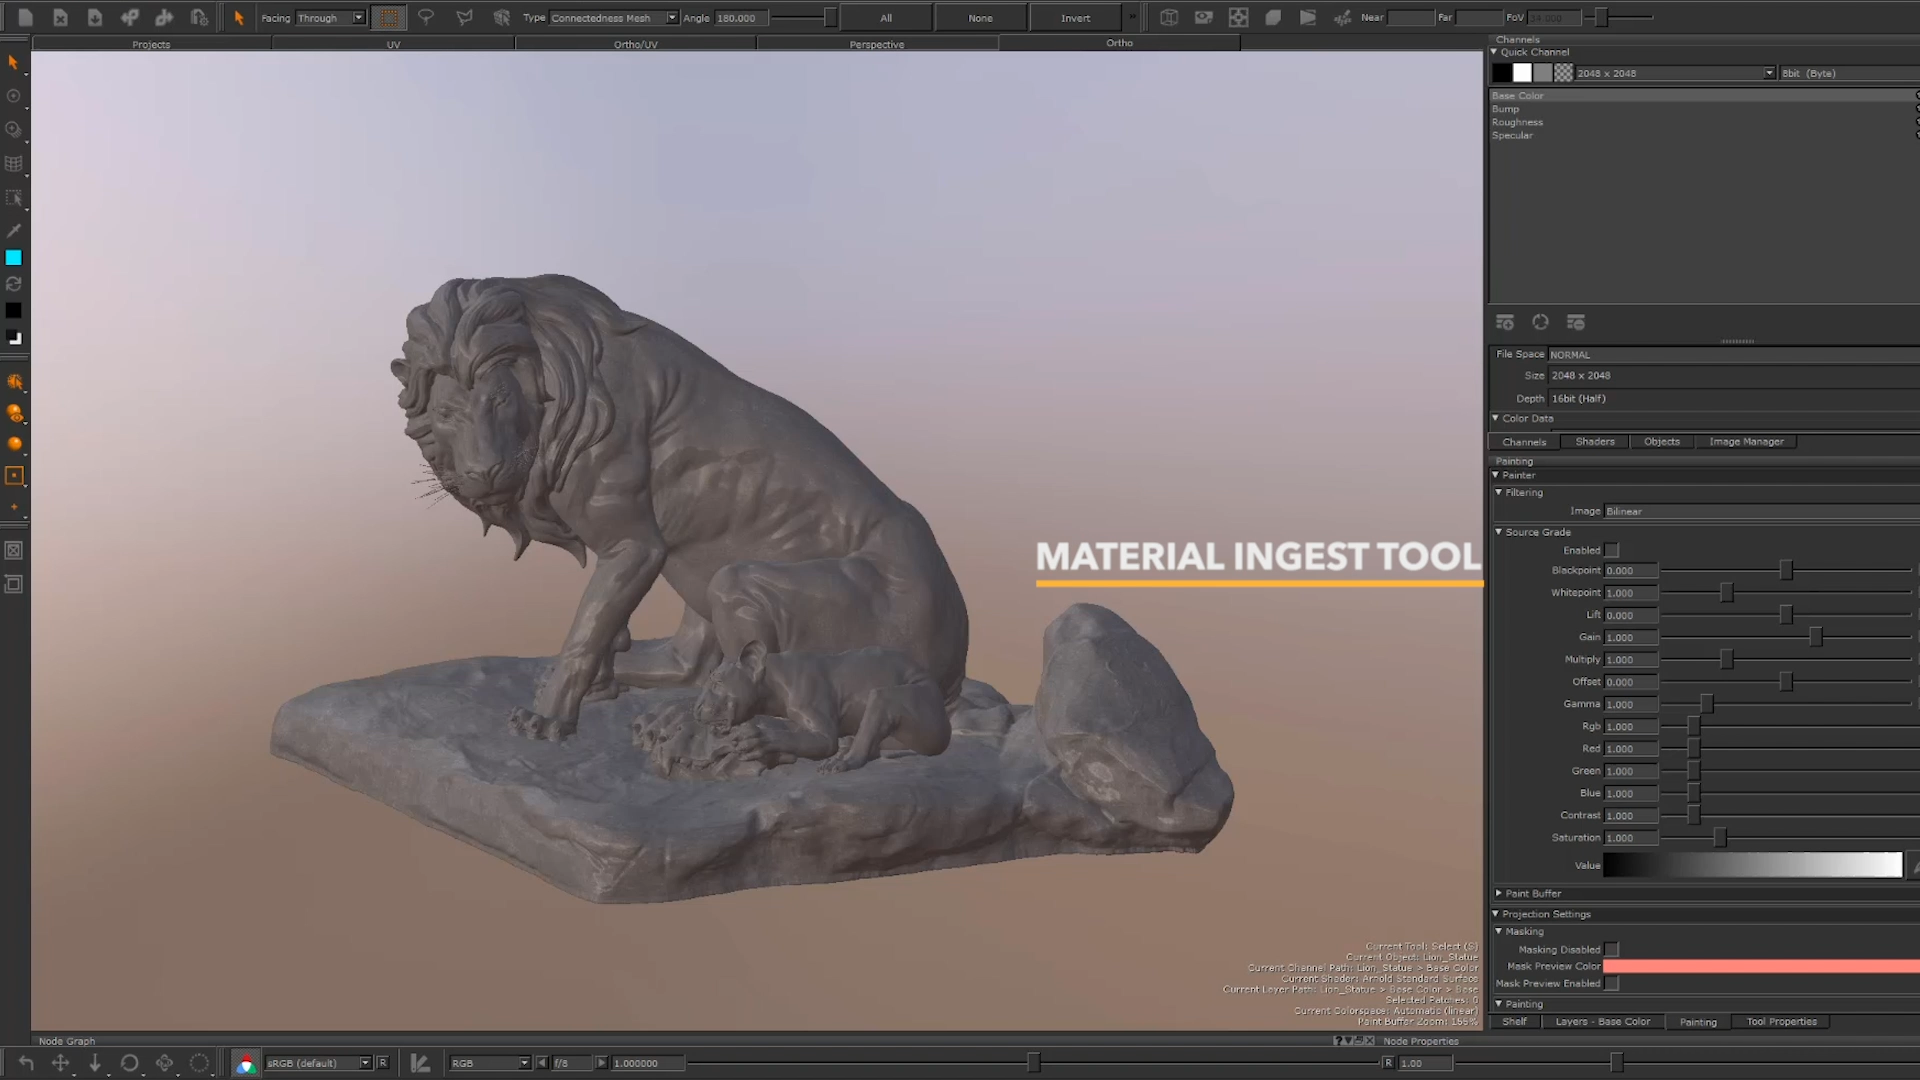Image resolution: width=1920 pixels, height=1080 pixels.
Task: Select the Roughness channel in list
Action: click(1517, 122)
